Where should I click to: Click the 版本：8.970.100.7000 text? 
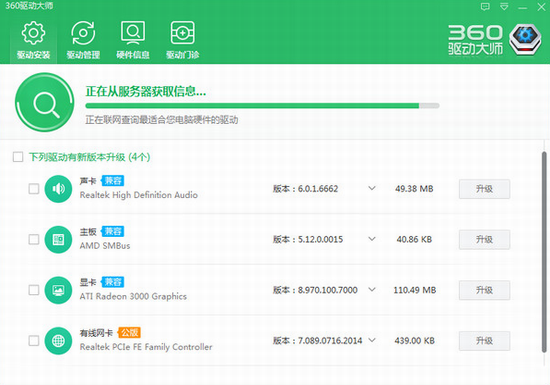(x=315, y=290)
